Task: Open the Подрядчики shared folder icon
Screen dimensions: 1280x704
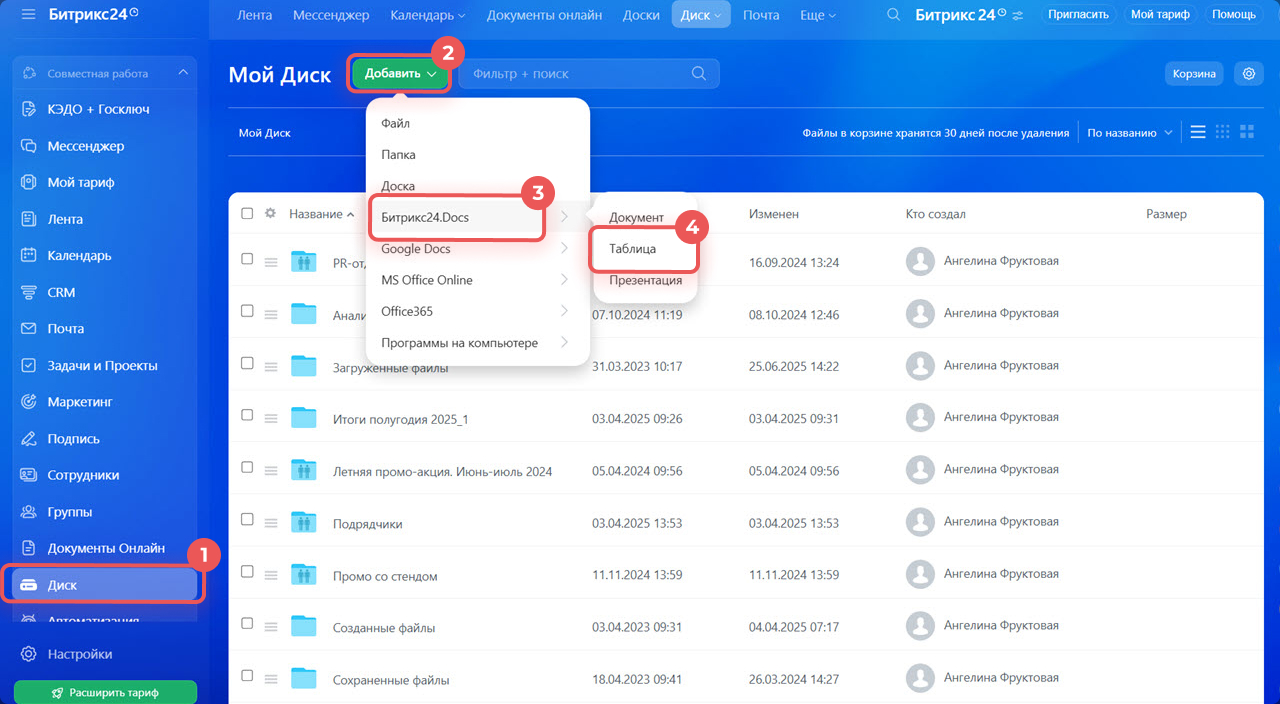Action: pyautogui.click(x=303, y=522)
